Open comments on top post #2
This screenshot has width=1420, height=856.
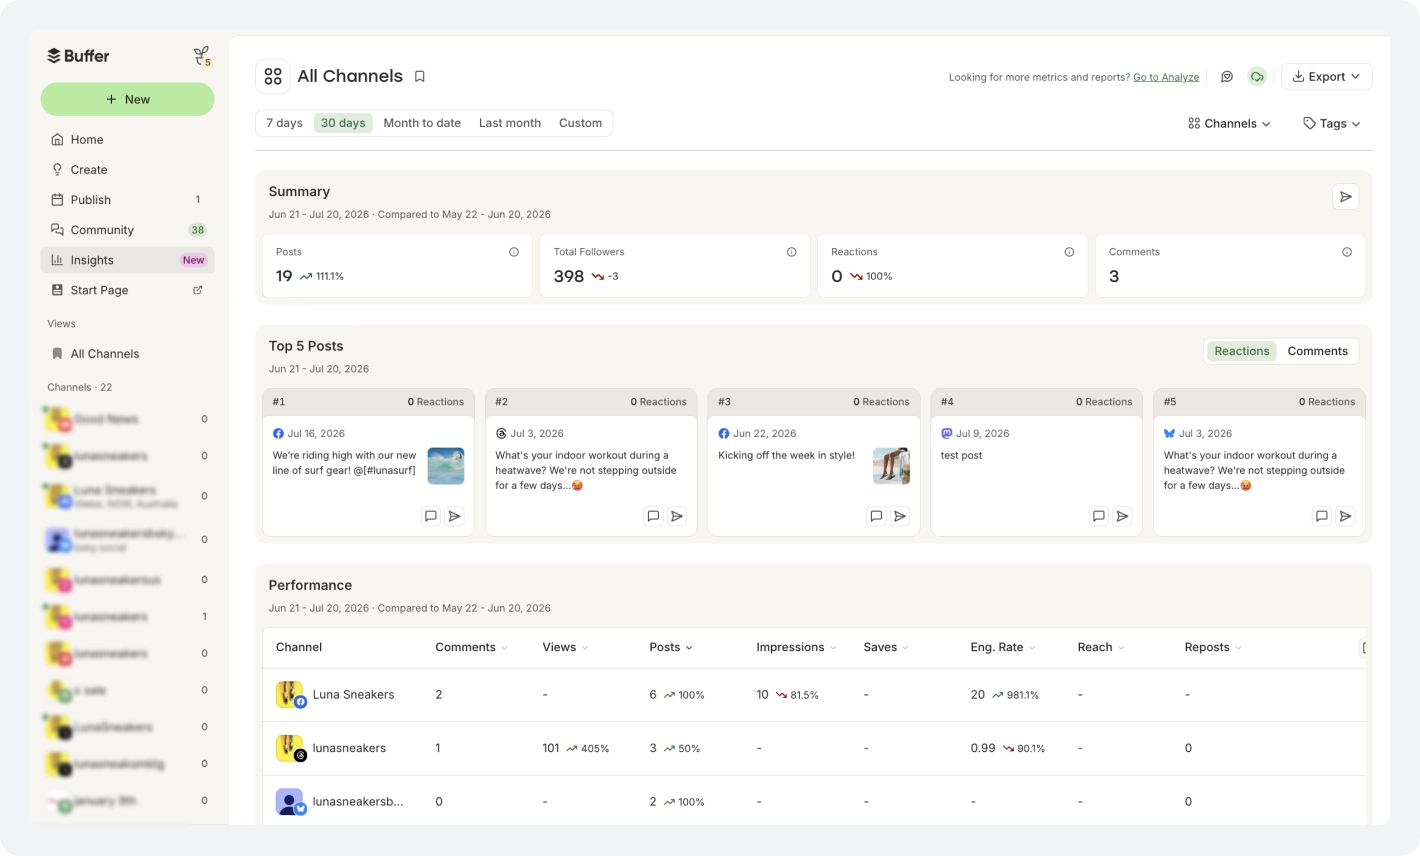tap(653, 516)
